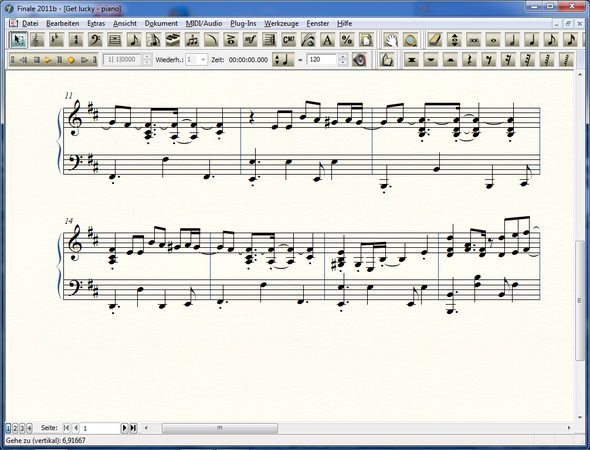This screenshot has height=450, width=590.
Task: Go to the previous page
Action: (76, 428)
